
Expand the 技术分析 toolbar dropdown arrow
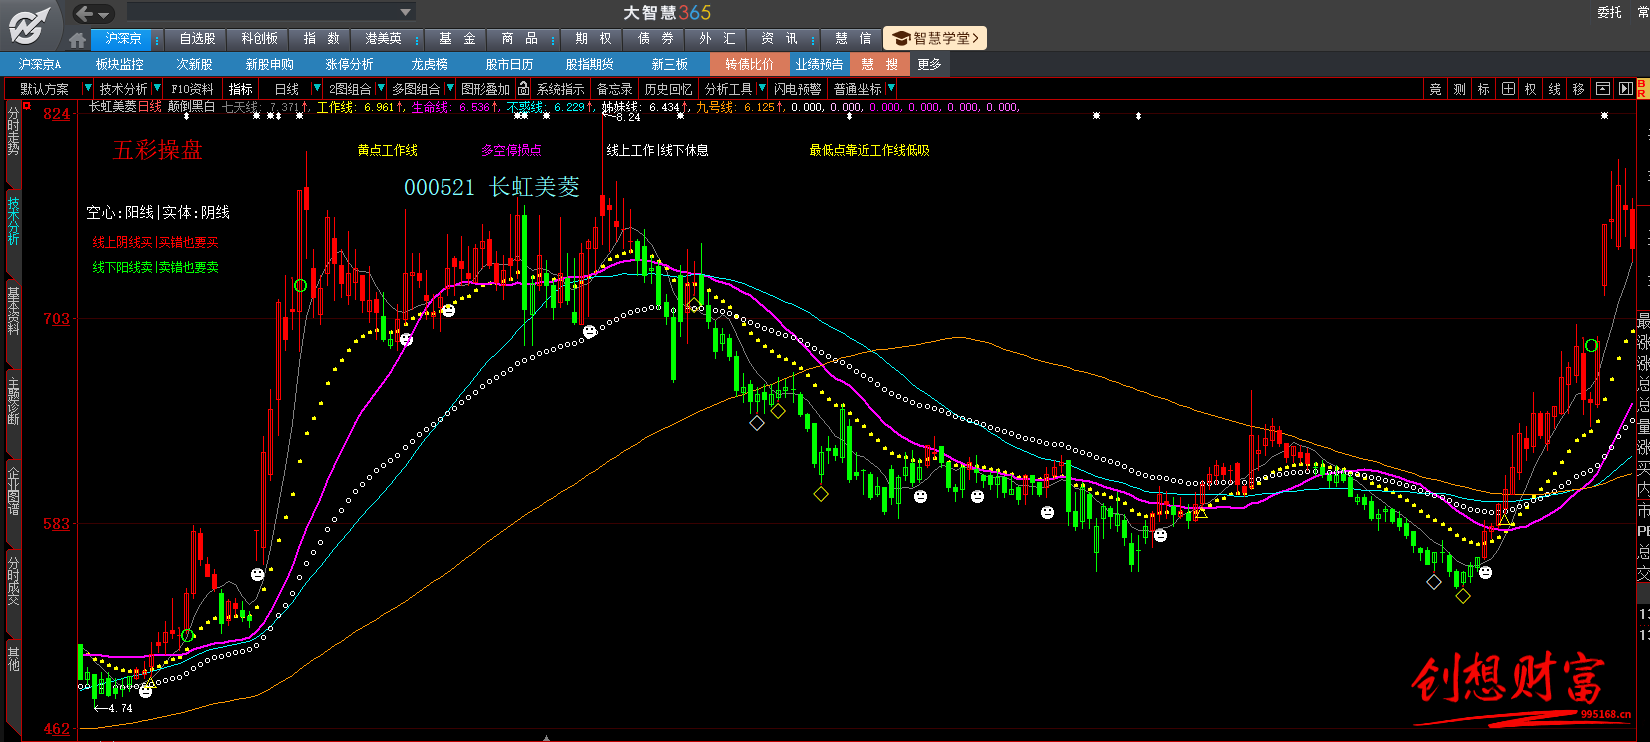click(157, 89)
